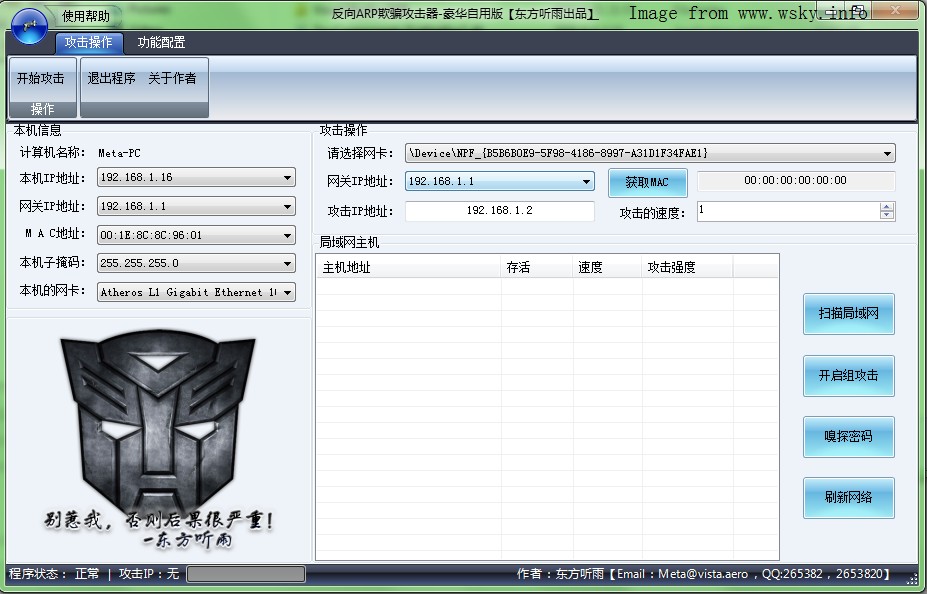
Task: Click the 扫描局域网 scan LAN button
Action: coord(848,314)
